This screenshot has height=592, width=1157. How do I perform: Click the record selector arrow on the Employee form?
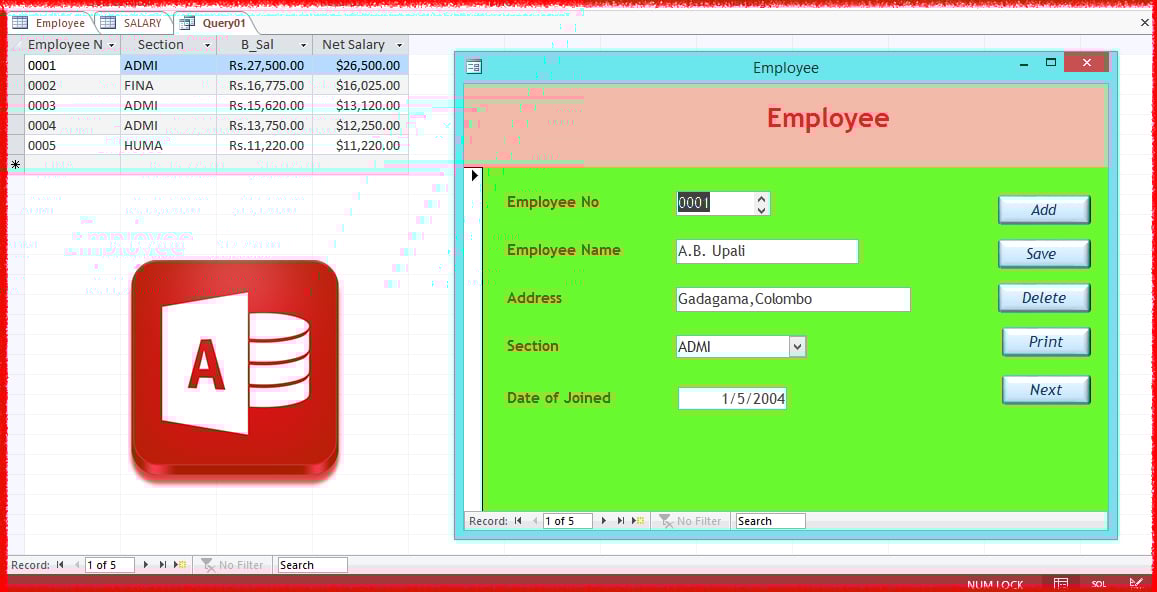click(x=474, y=175)
